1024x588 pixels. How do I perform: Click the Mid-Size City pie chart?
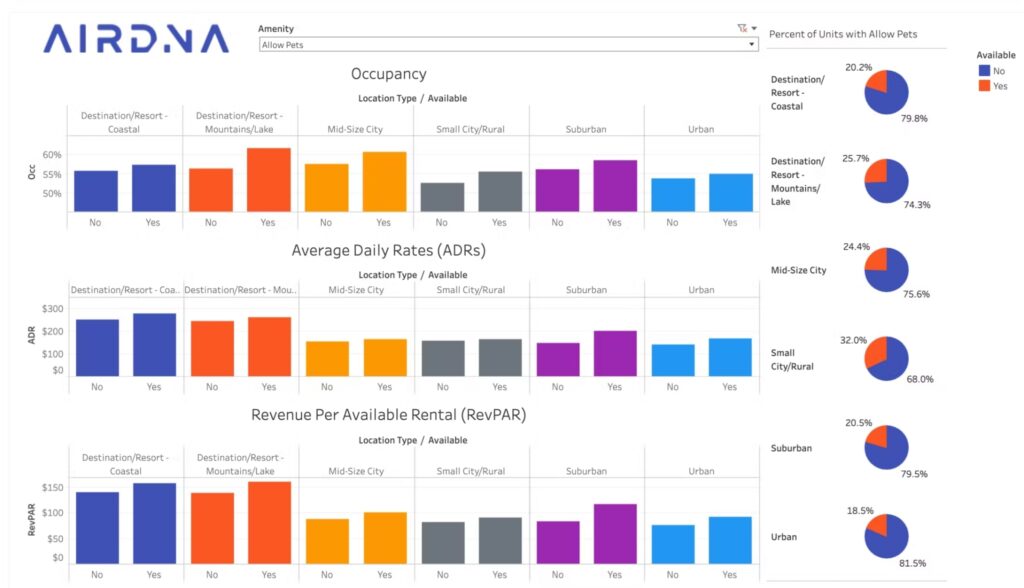coord(886,269)
